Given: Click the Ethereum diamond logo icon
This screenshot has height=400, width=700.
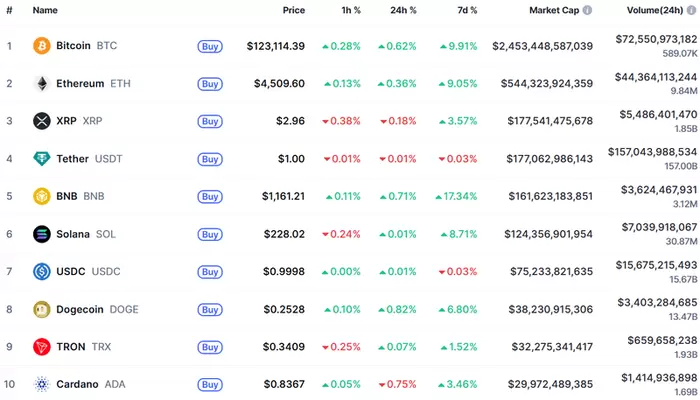Looking at the screenshot, I should point(41,83).
